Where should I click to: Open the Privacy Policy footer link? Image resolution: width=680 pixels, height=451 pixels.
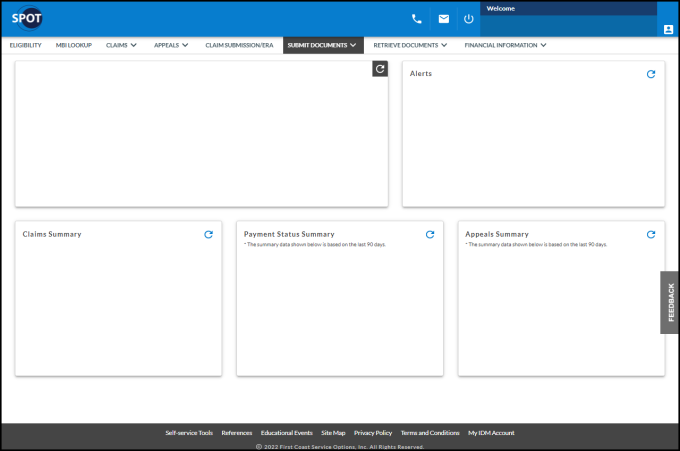coord(373,433)
